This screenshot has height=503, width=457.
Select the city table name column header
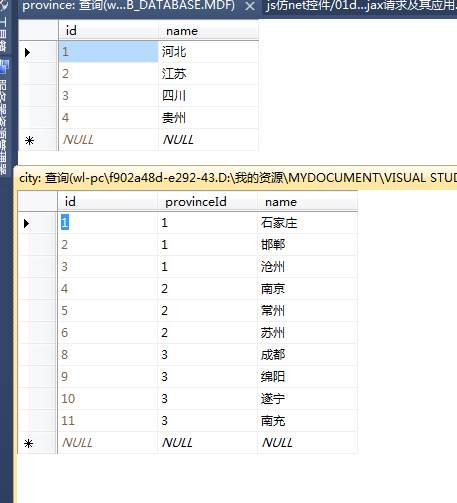pos(307,202)
